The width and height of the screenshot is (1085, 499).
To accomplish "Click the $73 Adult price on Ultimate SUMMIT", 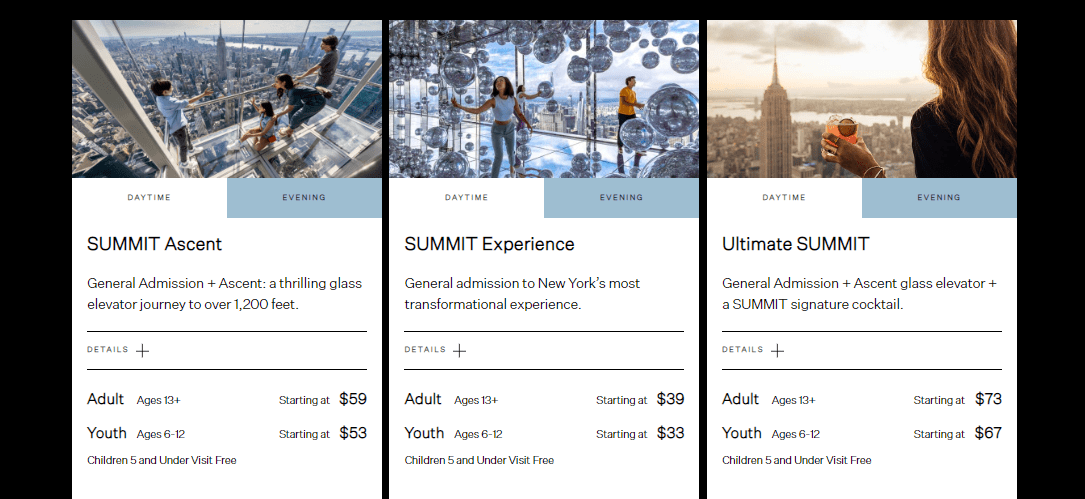I will pos(988,399).
